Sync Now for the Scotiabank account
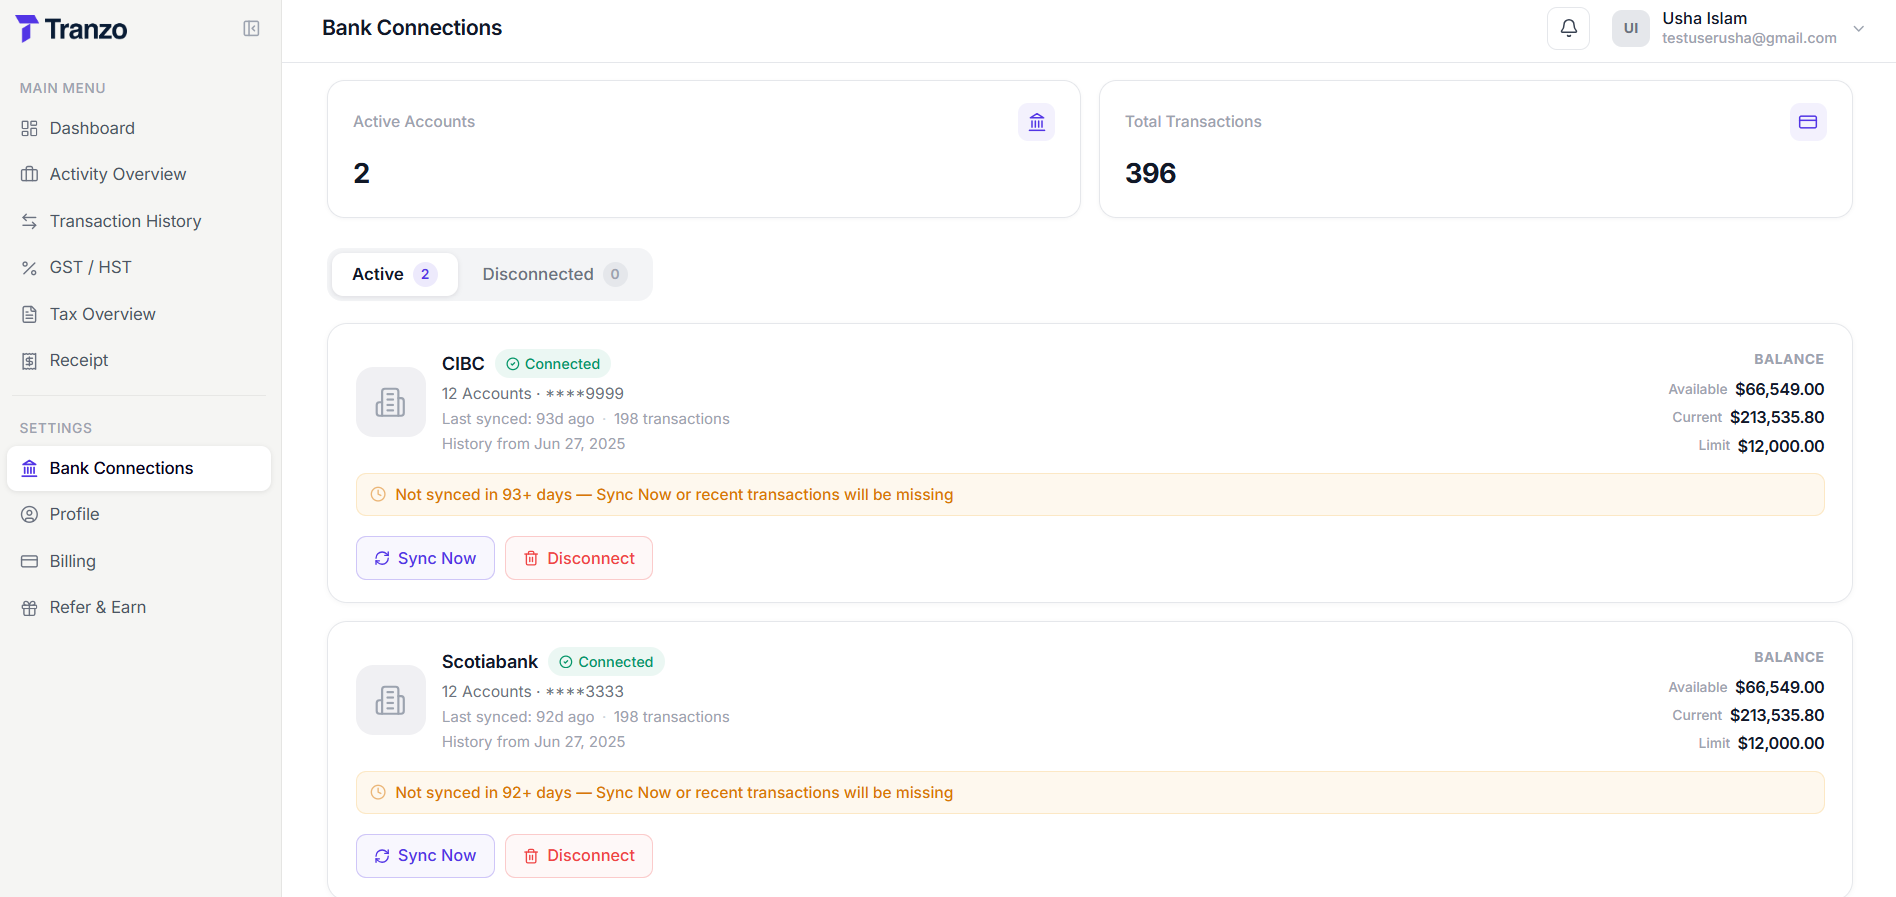The image size is (1896, 897). click(425, 856)
